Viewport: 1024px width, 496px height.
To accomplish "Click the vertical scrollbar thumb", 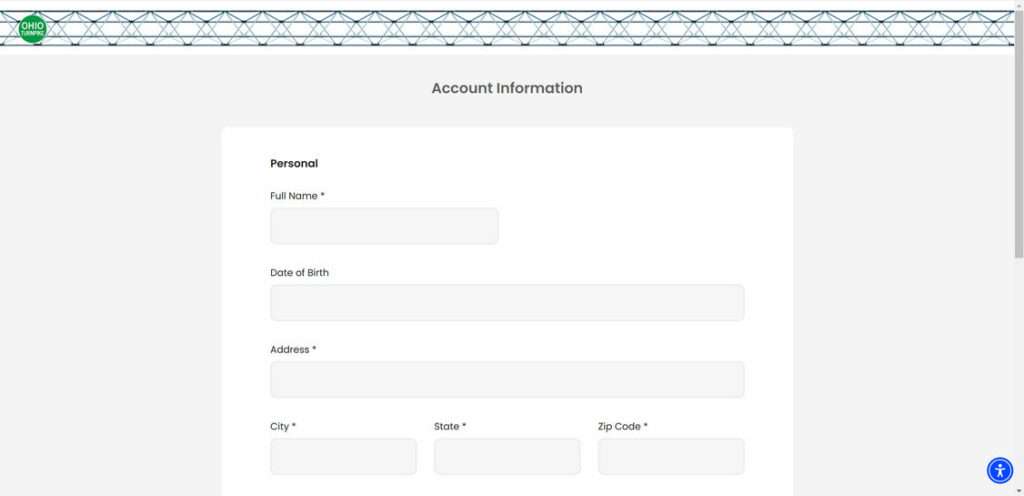I will tap(1018, 130).
